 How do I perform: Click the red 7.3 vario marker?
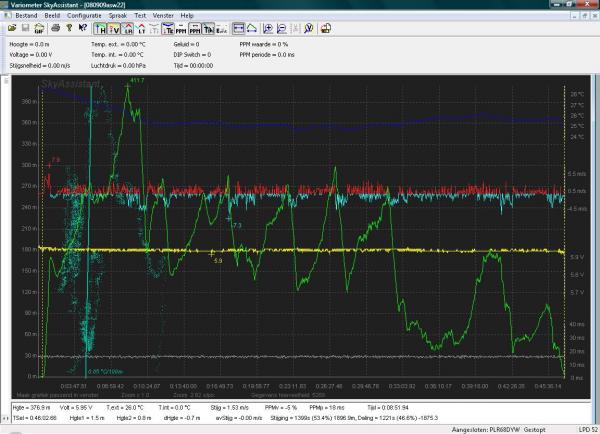pos(55,160)
